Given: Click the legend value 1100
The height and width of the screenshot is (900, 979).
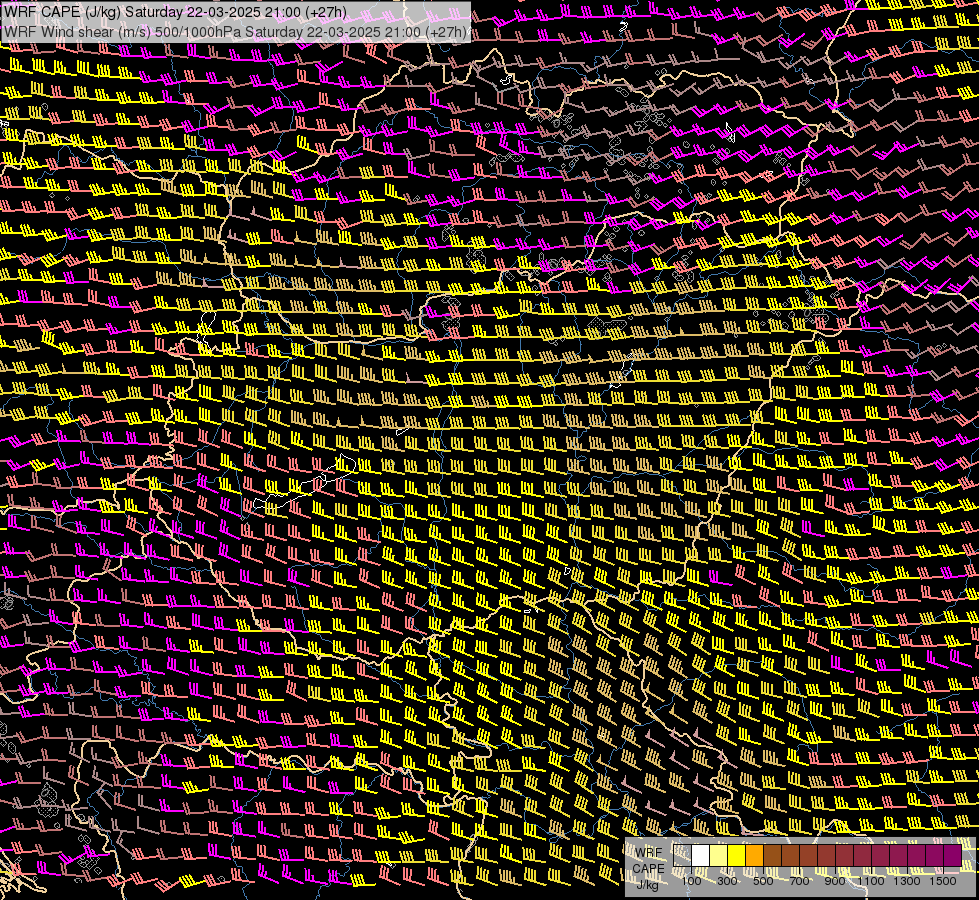Looking at the screenshot, I should pyautogui.click(x=871, y=881).
